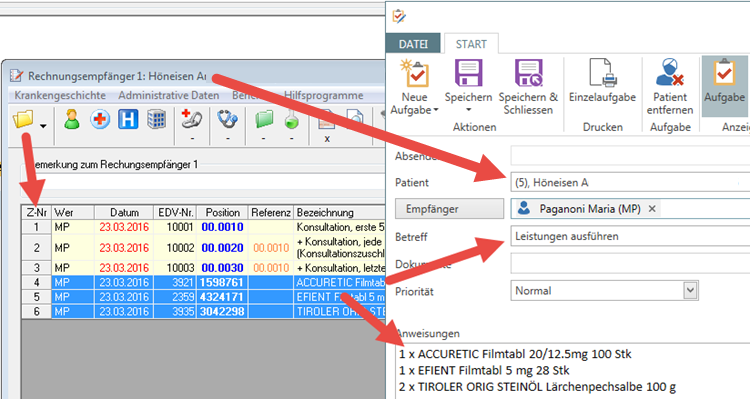Image resolution: width=750 pixels, height=399 pixels.
Task: Open the Krankengeschichte menu
Action: tap(60, 95)
